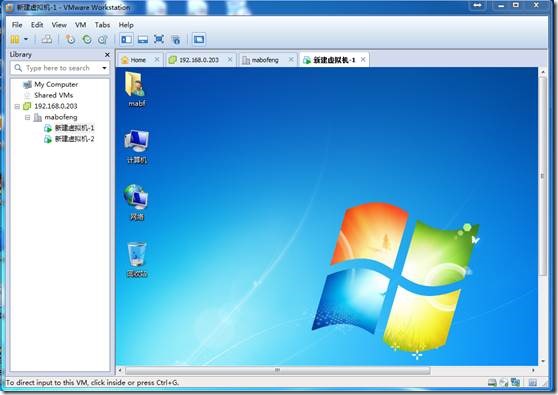This screenshot has height=395, width=558.
Task: Click the power/suspend VM toolbar icon
Action: 15,39
